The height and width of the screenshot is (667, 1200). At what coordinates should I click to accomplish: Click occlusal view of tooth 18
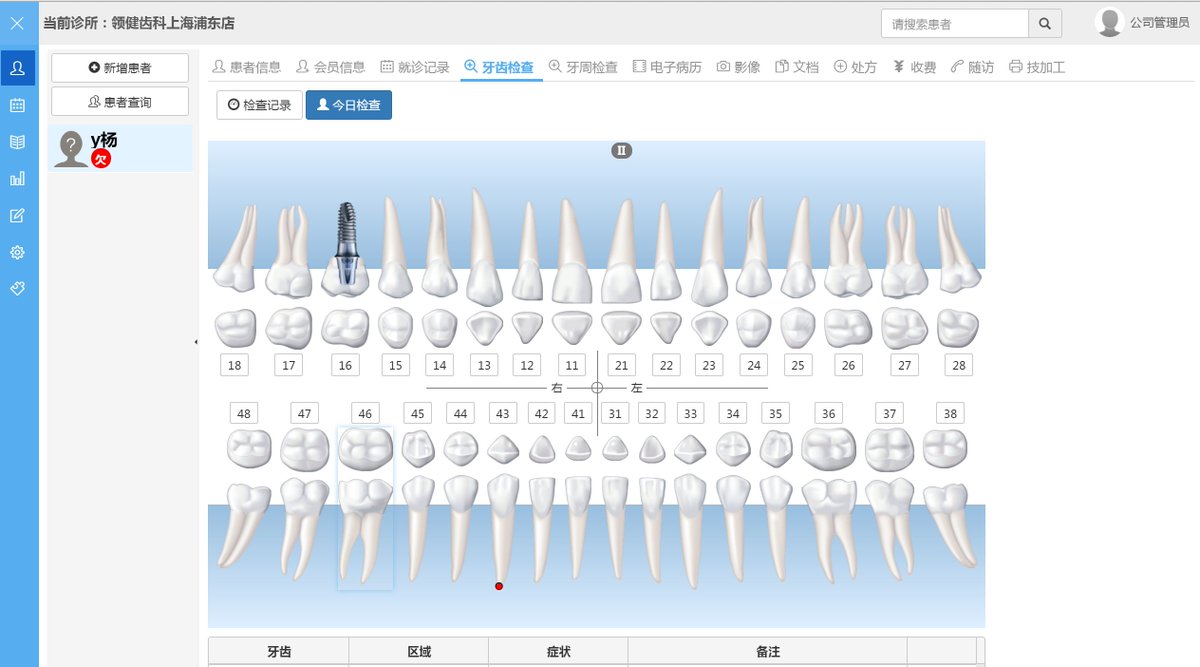click(235, 328)
